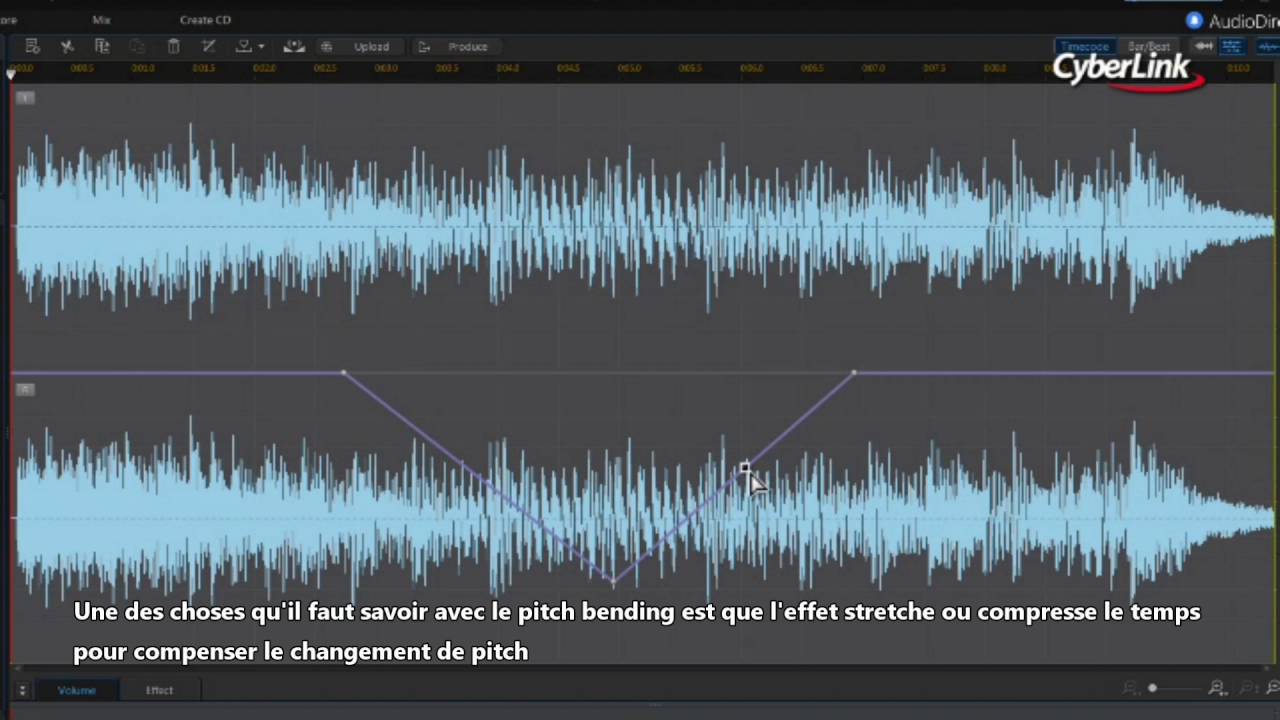Switch time ruler to Timecode mode
The height and width of the screenshot is (720, 1280).
1085,46
